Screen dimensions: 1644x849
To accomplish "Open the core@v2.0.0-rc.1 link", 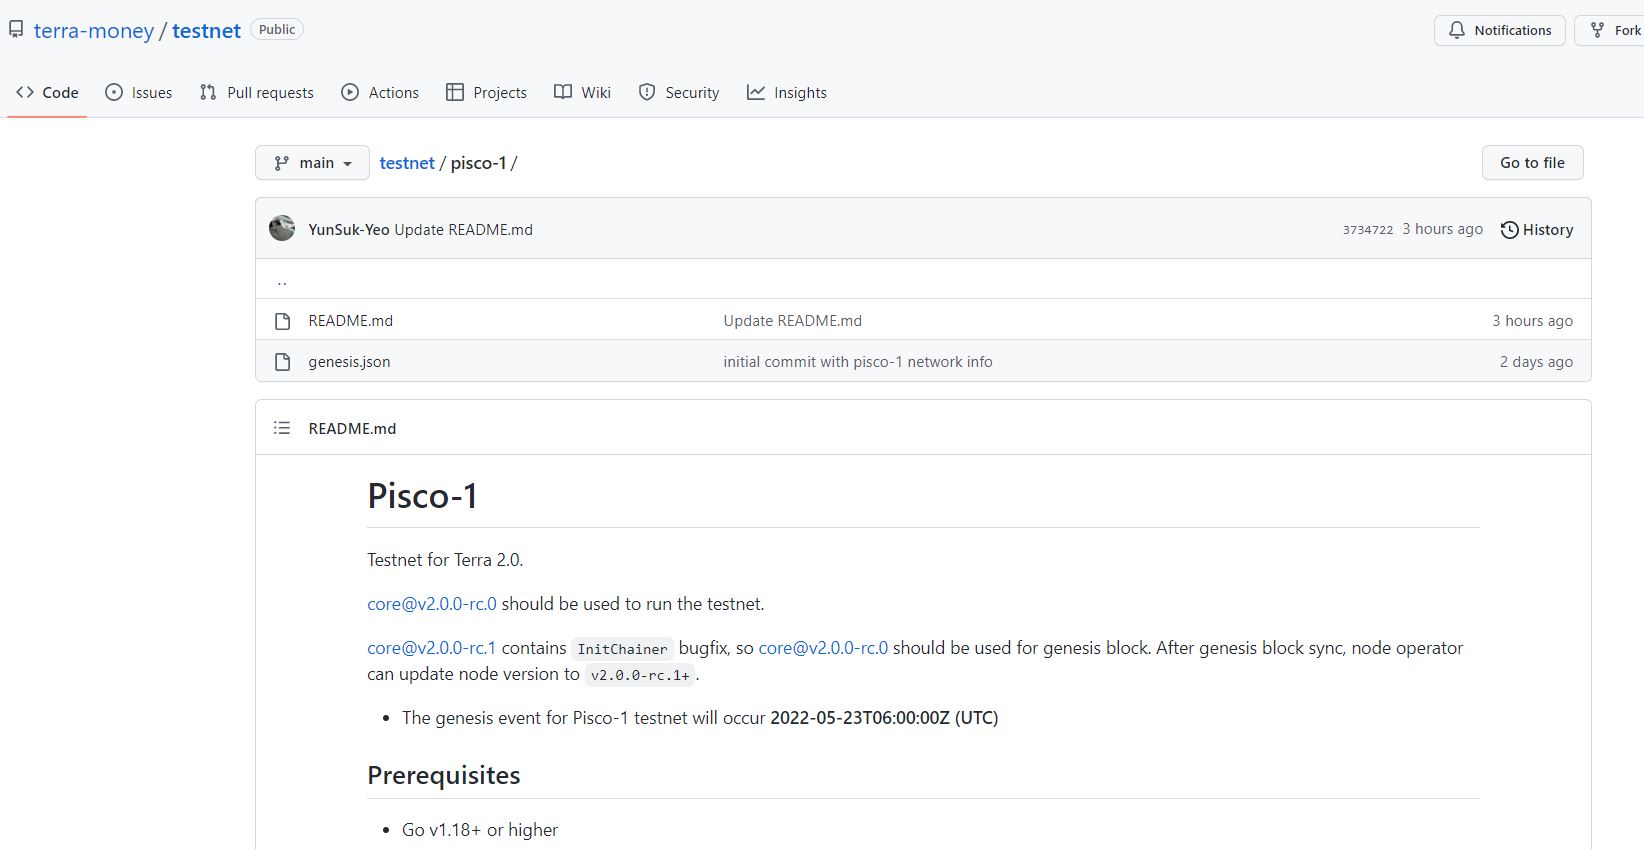I will (431, 648).
